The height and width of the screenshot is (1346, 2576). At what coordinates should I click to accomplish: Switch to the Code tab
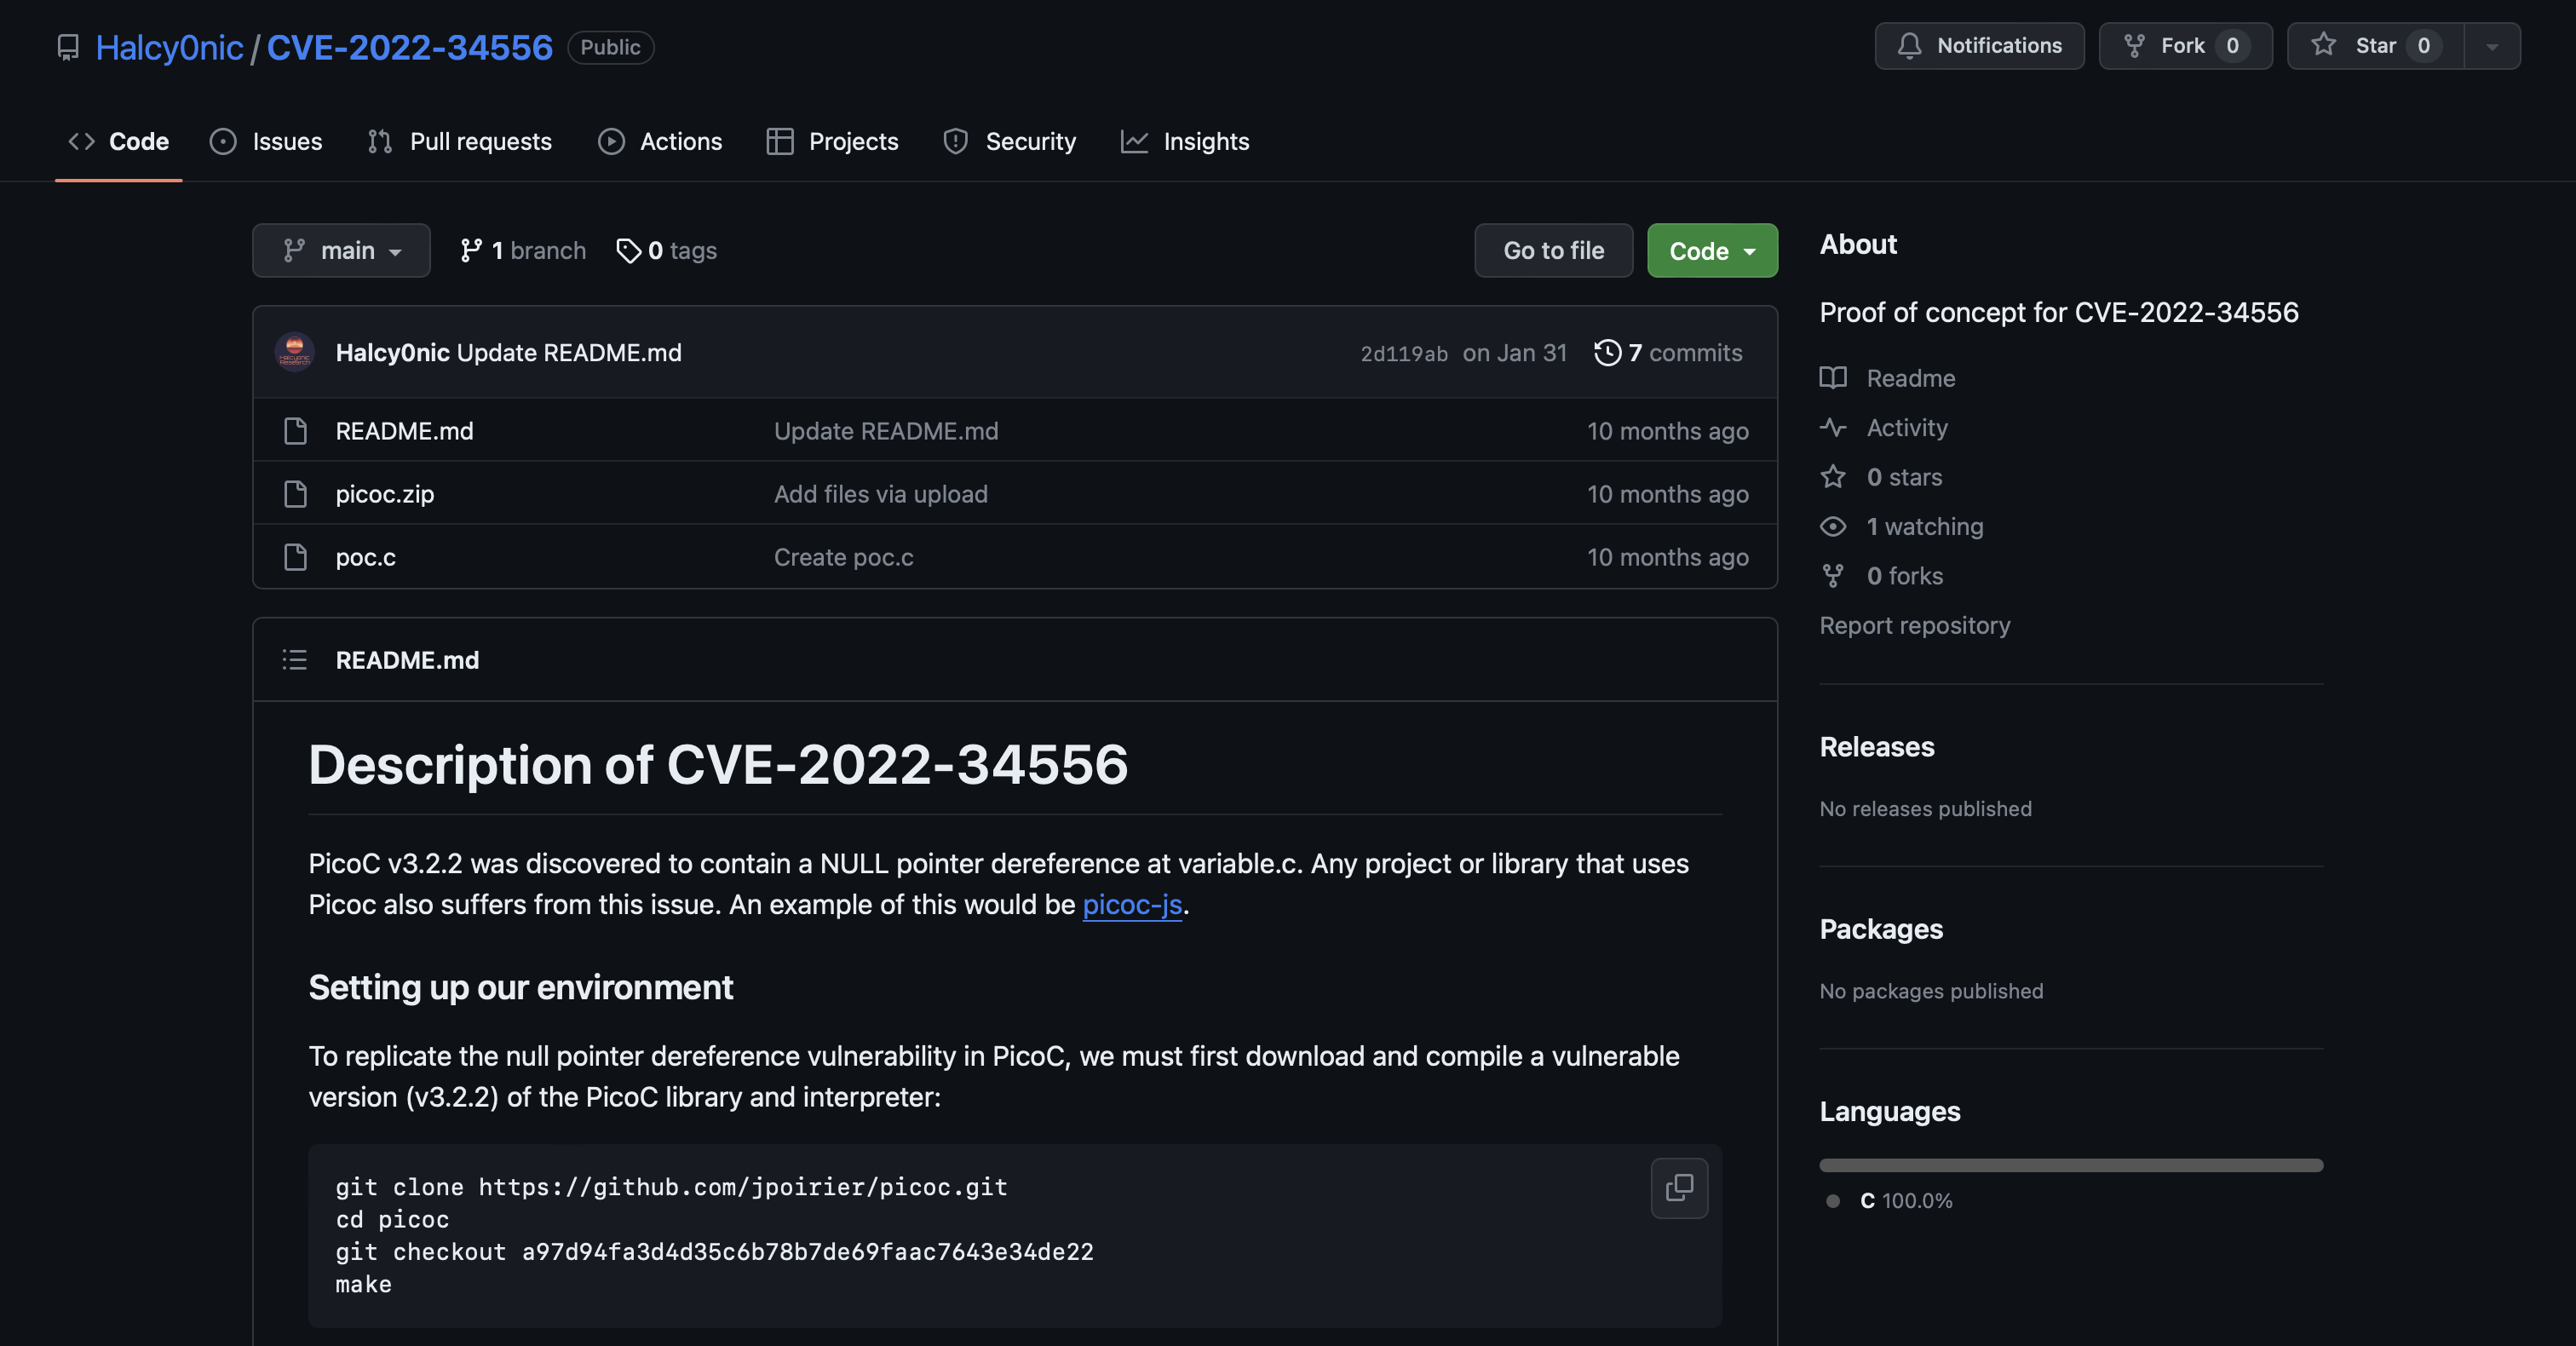pos(118,141)
